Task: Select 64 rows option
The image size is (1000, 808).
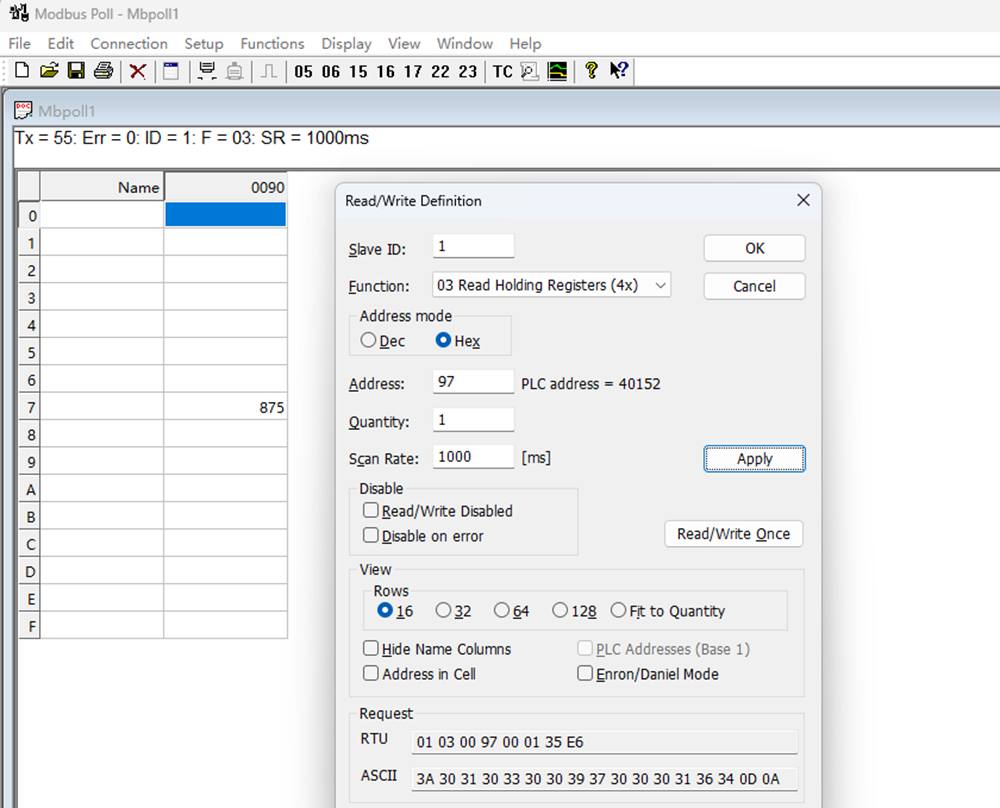Action: (x=501, y=610)
